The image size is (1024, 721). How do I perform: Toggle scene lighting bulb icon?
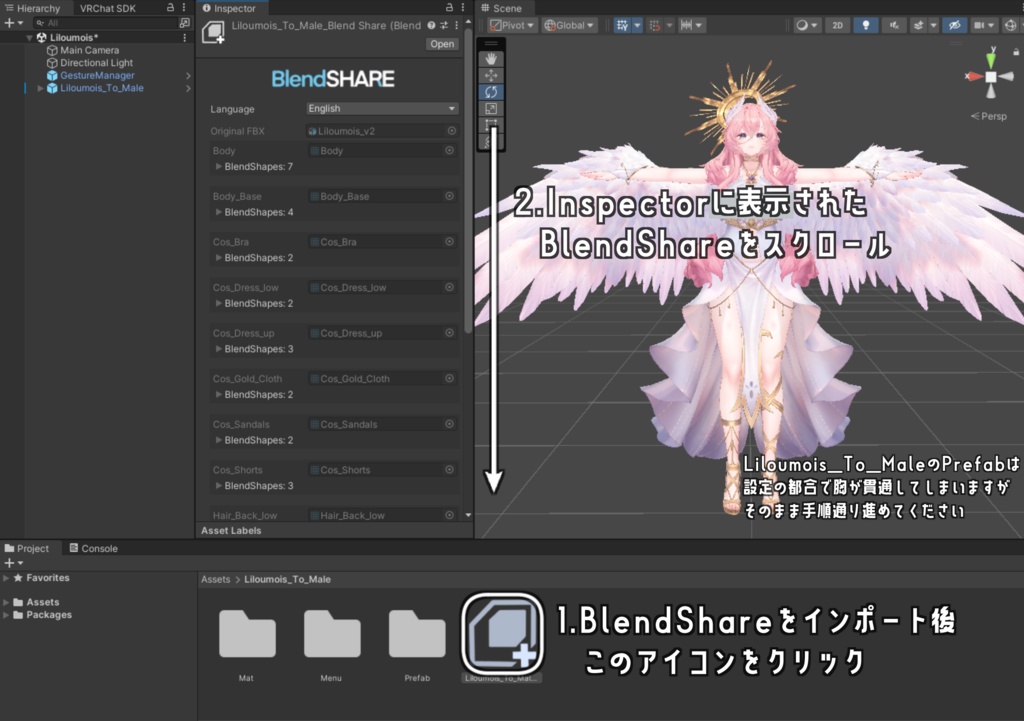click(x=865, y=25)
